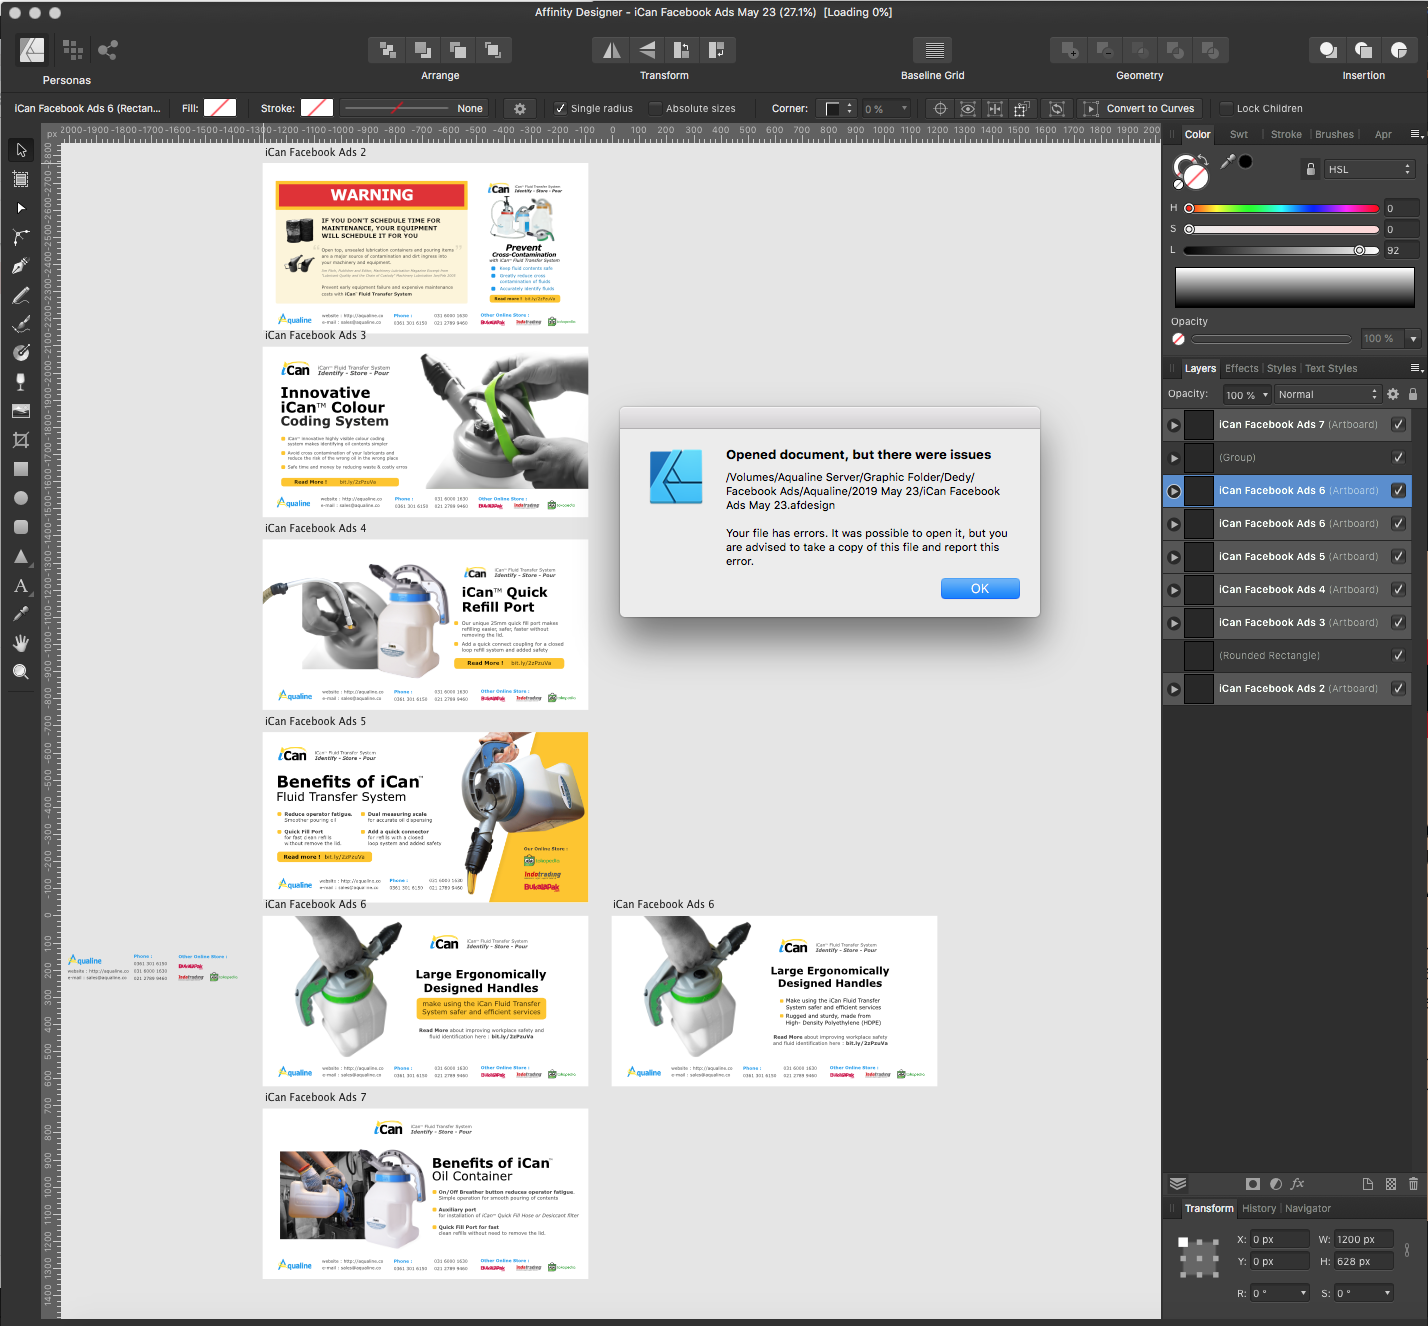Click the Hue slider in Color panel
The image size is (1428, 1326).
[x=1282, y=209]
